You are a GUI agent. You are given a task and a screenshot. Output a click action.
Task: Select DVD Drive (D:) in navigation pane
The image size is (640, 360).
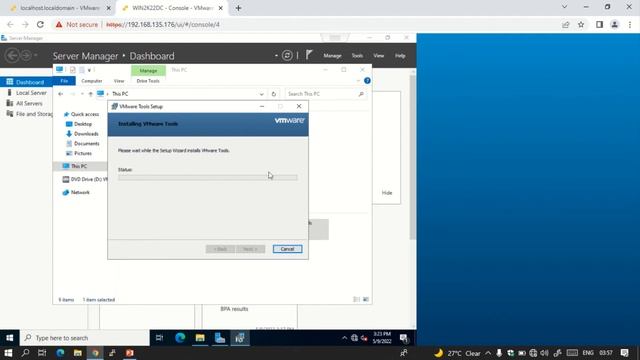point(85,179)
